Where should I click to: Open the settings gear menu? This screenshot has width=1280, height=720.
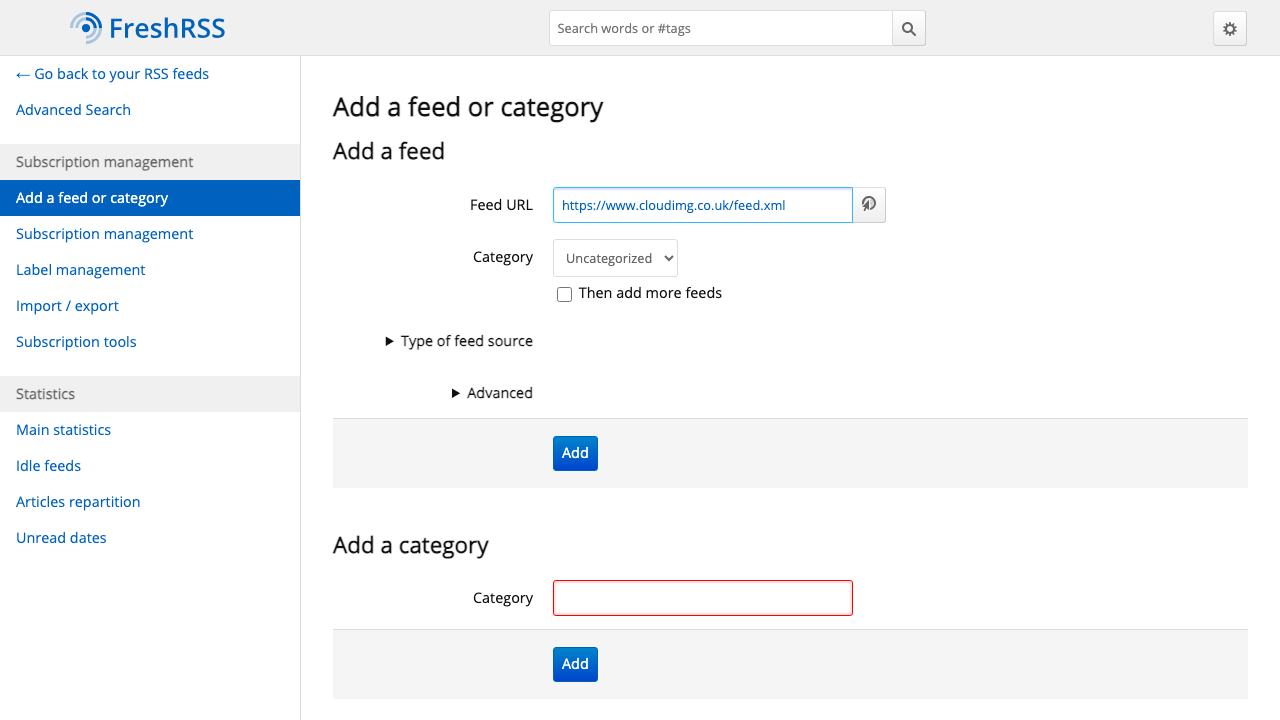1230,28
